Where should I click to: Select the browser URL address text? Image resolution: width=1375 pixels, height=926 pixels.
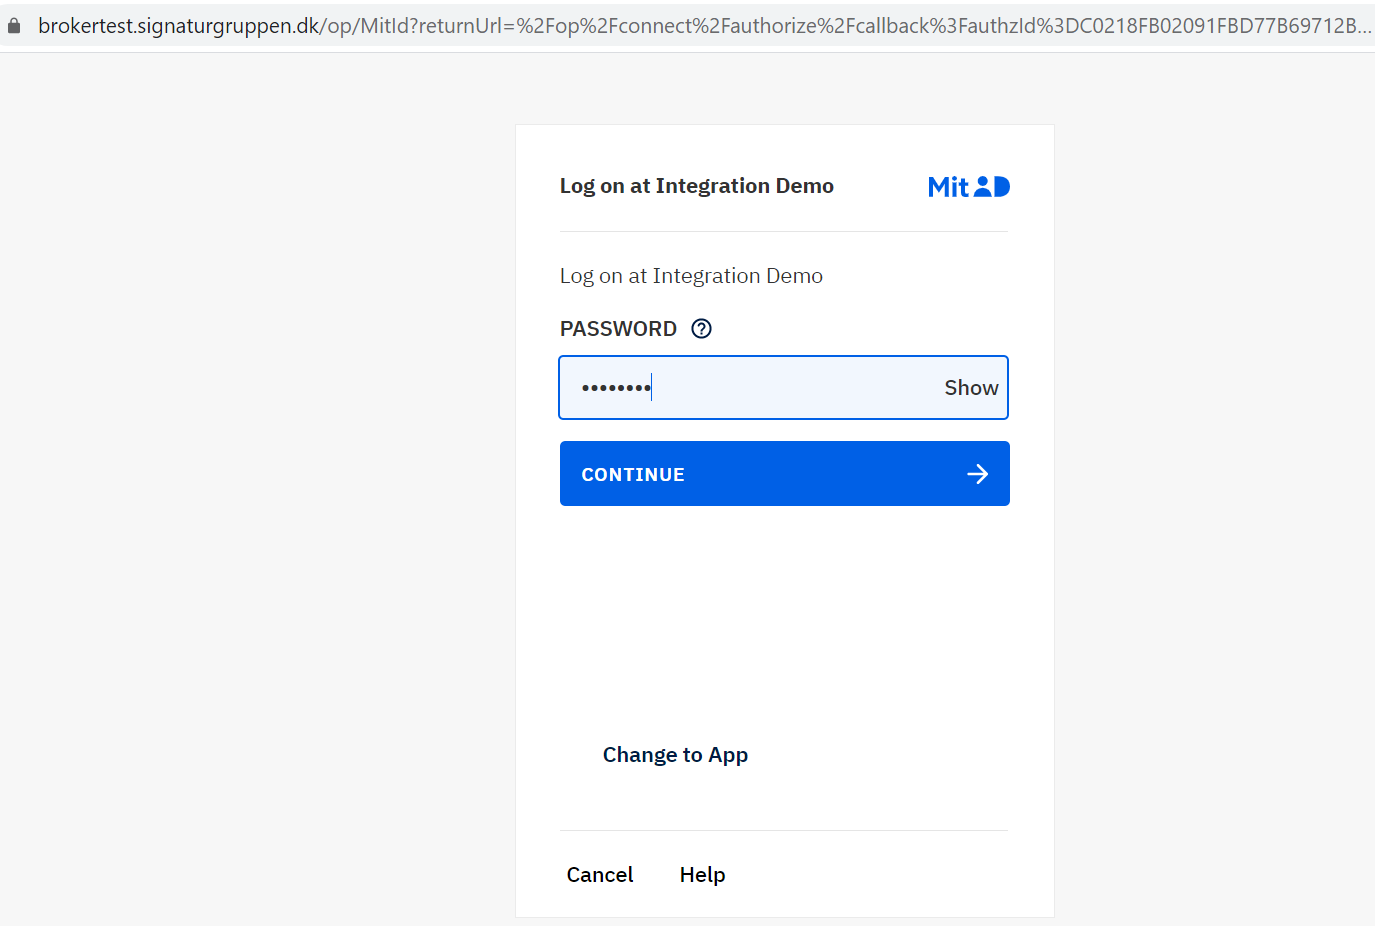[x=704, y=26]
